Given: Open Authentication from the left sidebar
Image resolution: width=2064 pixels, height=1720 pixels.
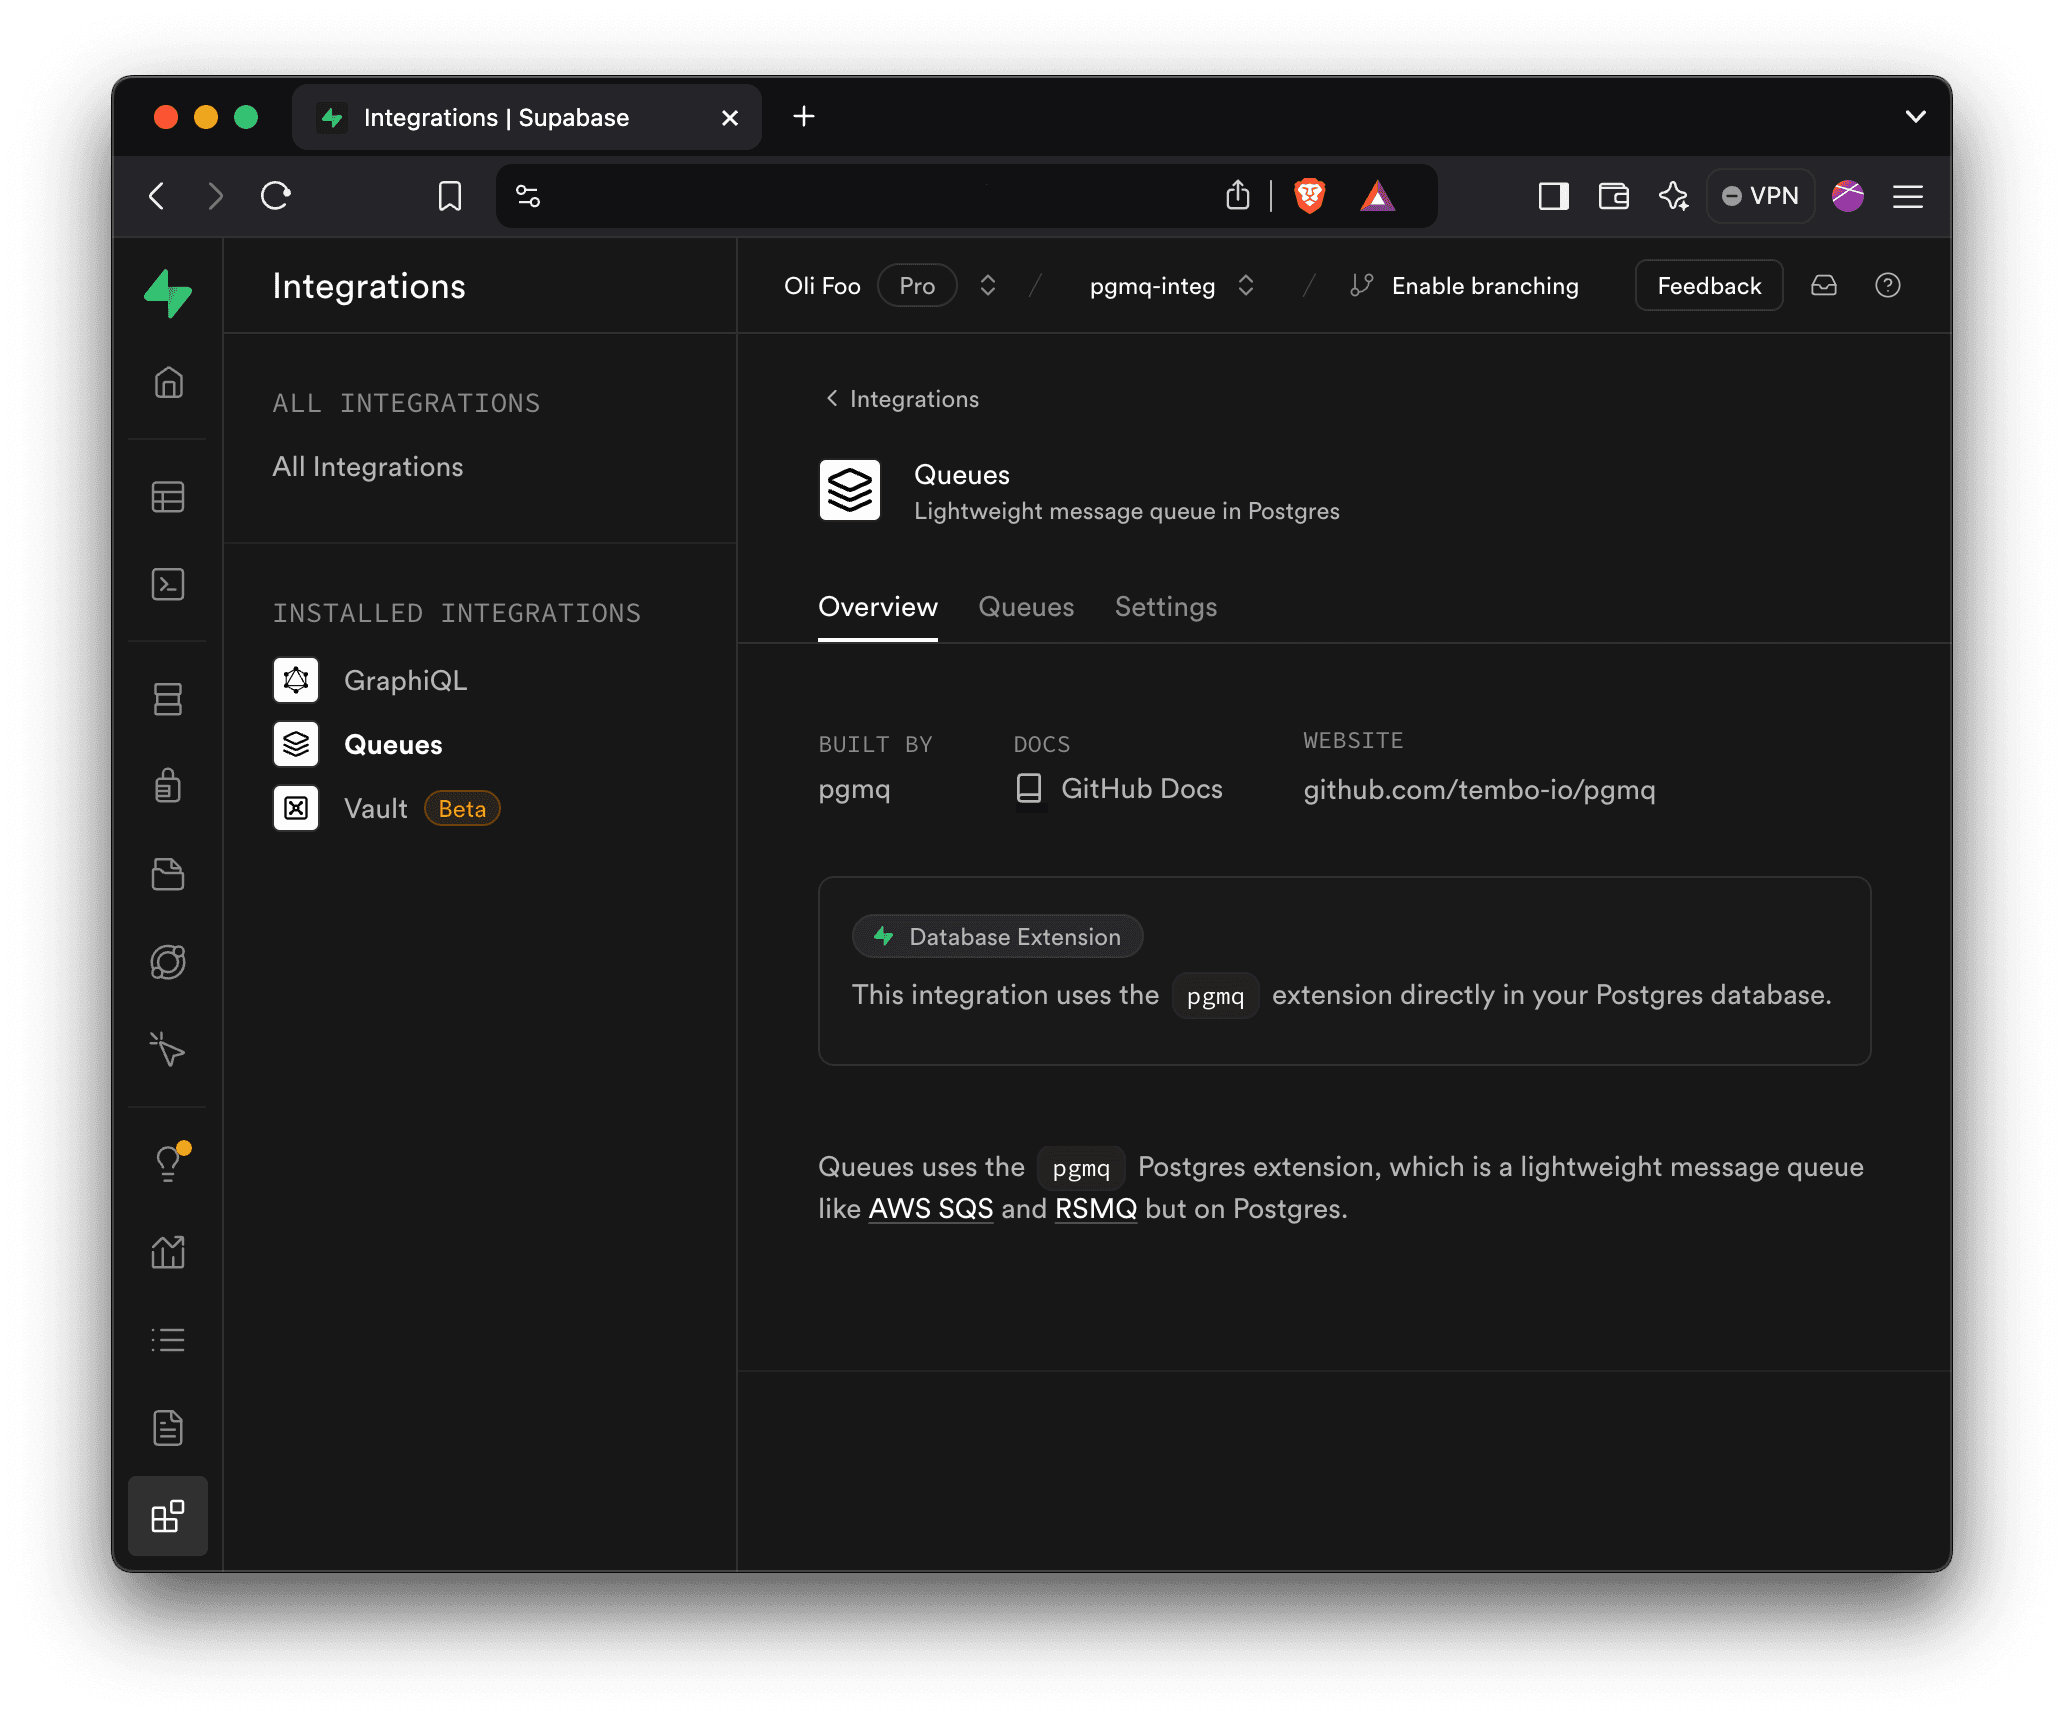Looking at the screenshot, I should 168,785.
